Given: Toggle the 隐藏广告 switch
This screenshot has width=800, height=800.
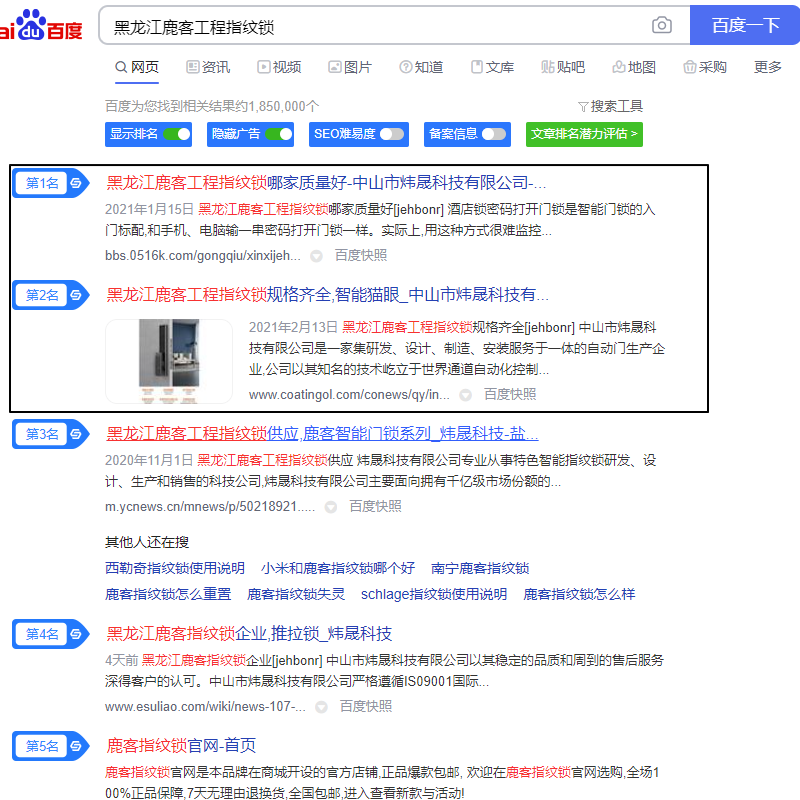Looking at the screenshot, I should tap(279, 134).
